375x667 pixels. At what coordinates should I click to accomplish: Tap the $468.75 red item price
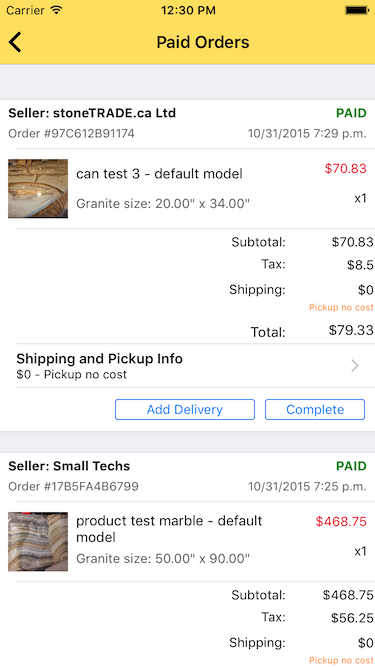pyautogui.click(x=341, y=521)
